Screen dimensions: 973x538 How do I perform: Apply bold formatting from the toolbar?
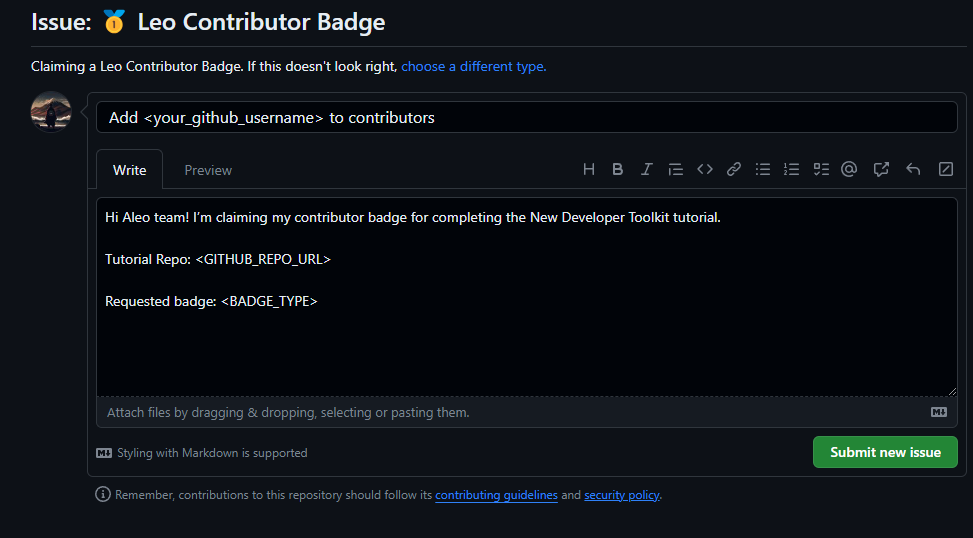[617, 169]
